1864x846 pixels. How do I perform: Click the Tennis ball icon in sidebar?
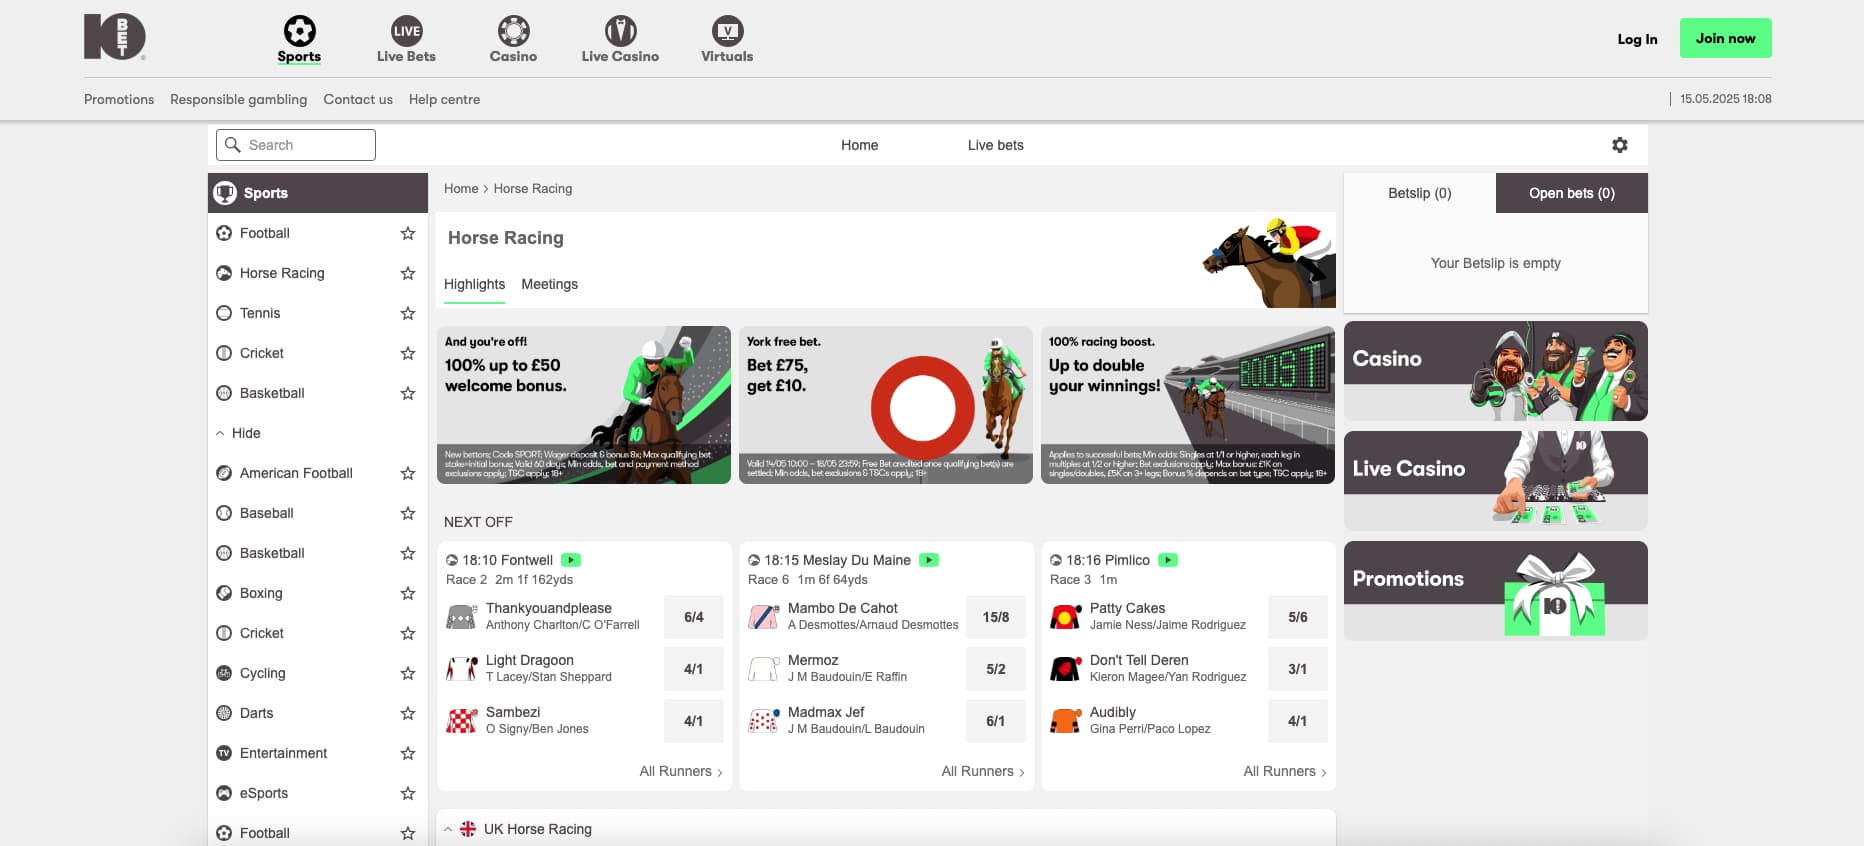click(224, 313)
